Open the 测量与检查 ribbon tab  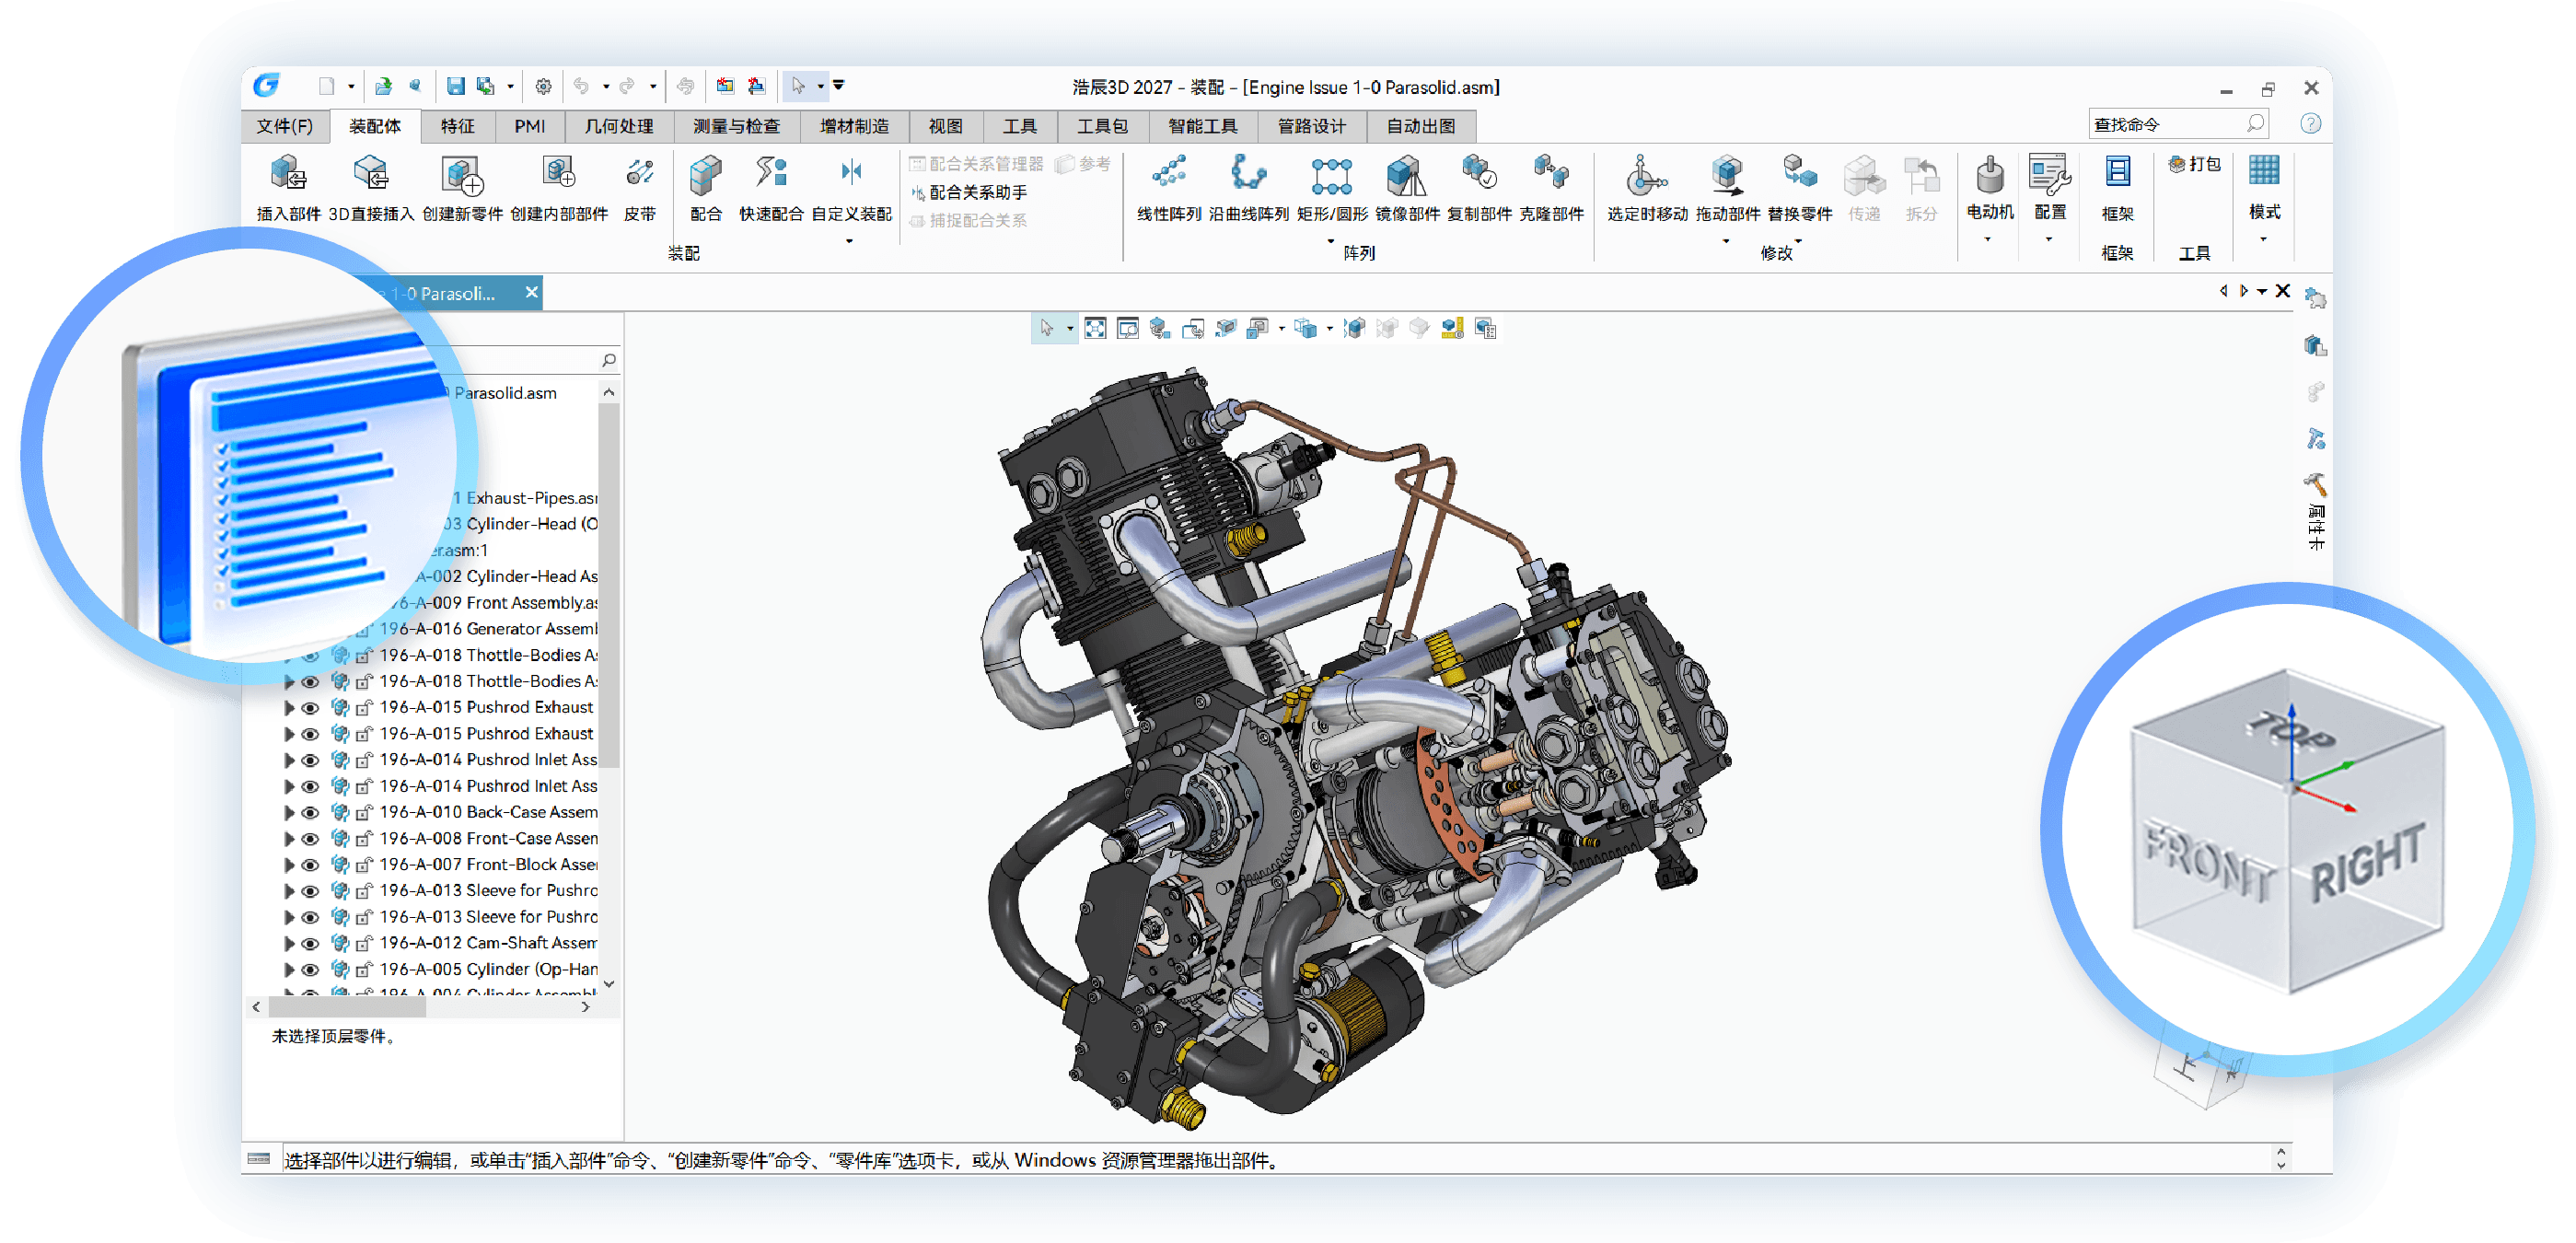tap(736, 126)
